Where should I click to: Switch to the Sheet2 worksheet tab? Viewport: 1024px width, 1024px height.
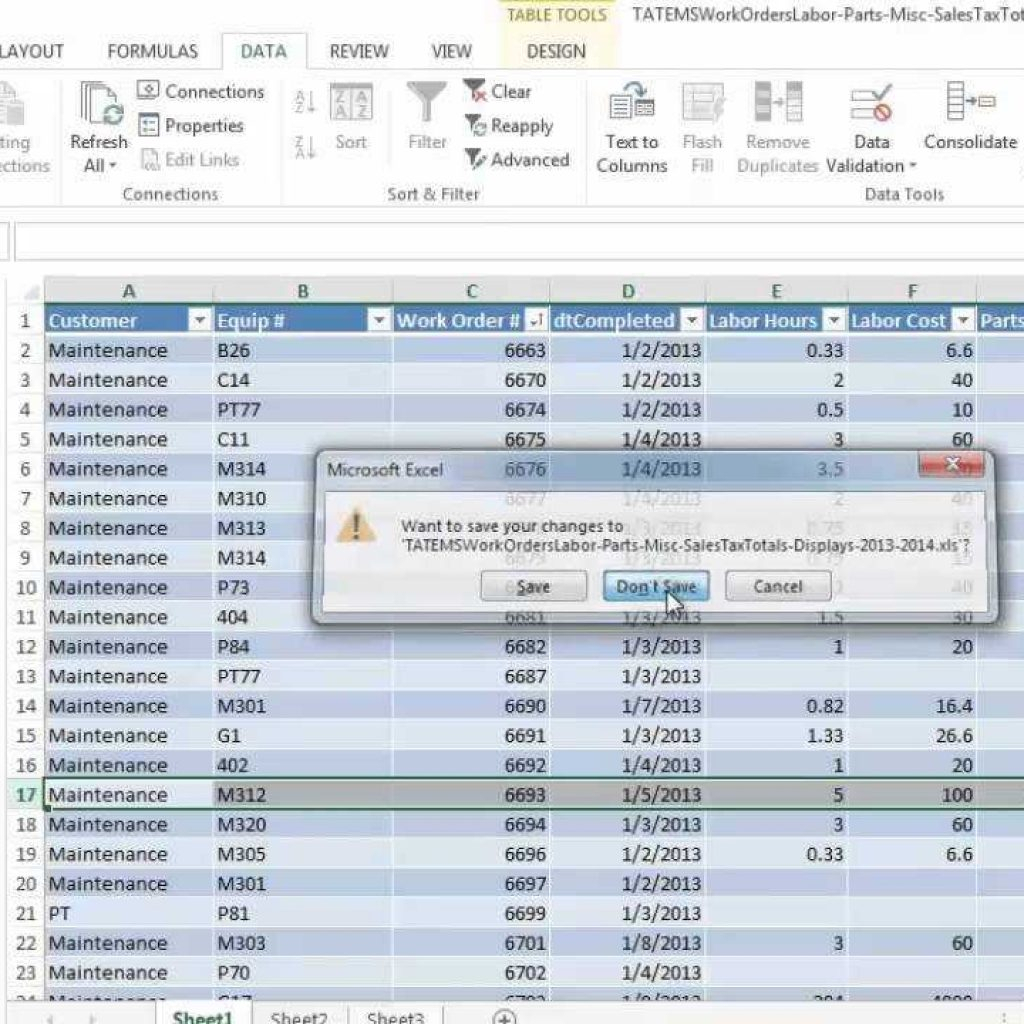(299, 1017)
